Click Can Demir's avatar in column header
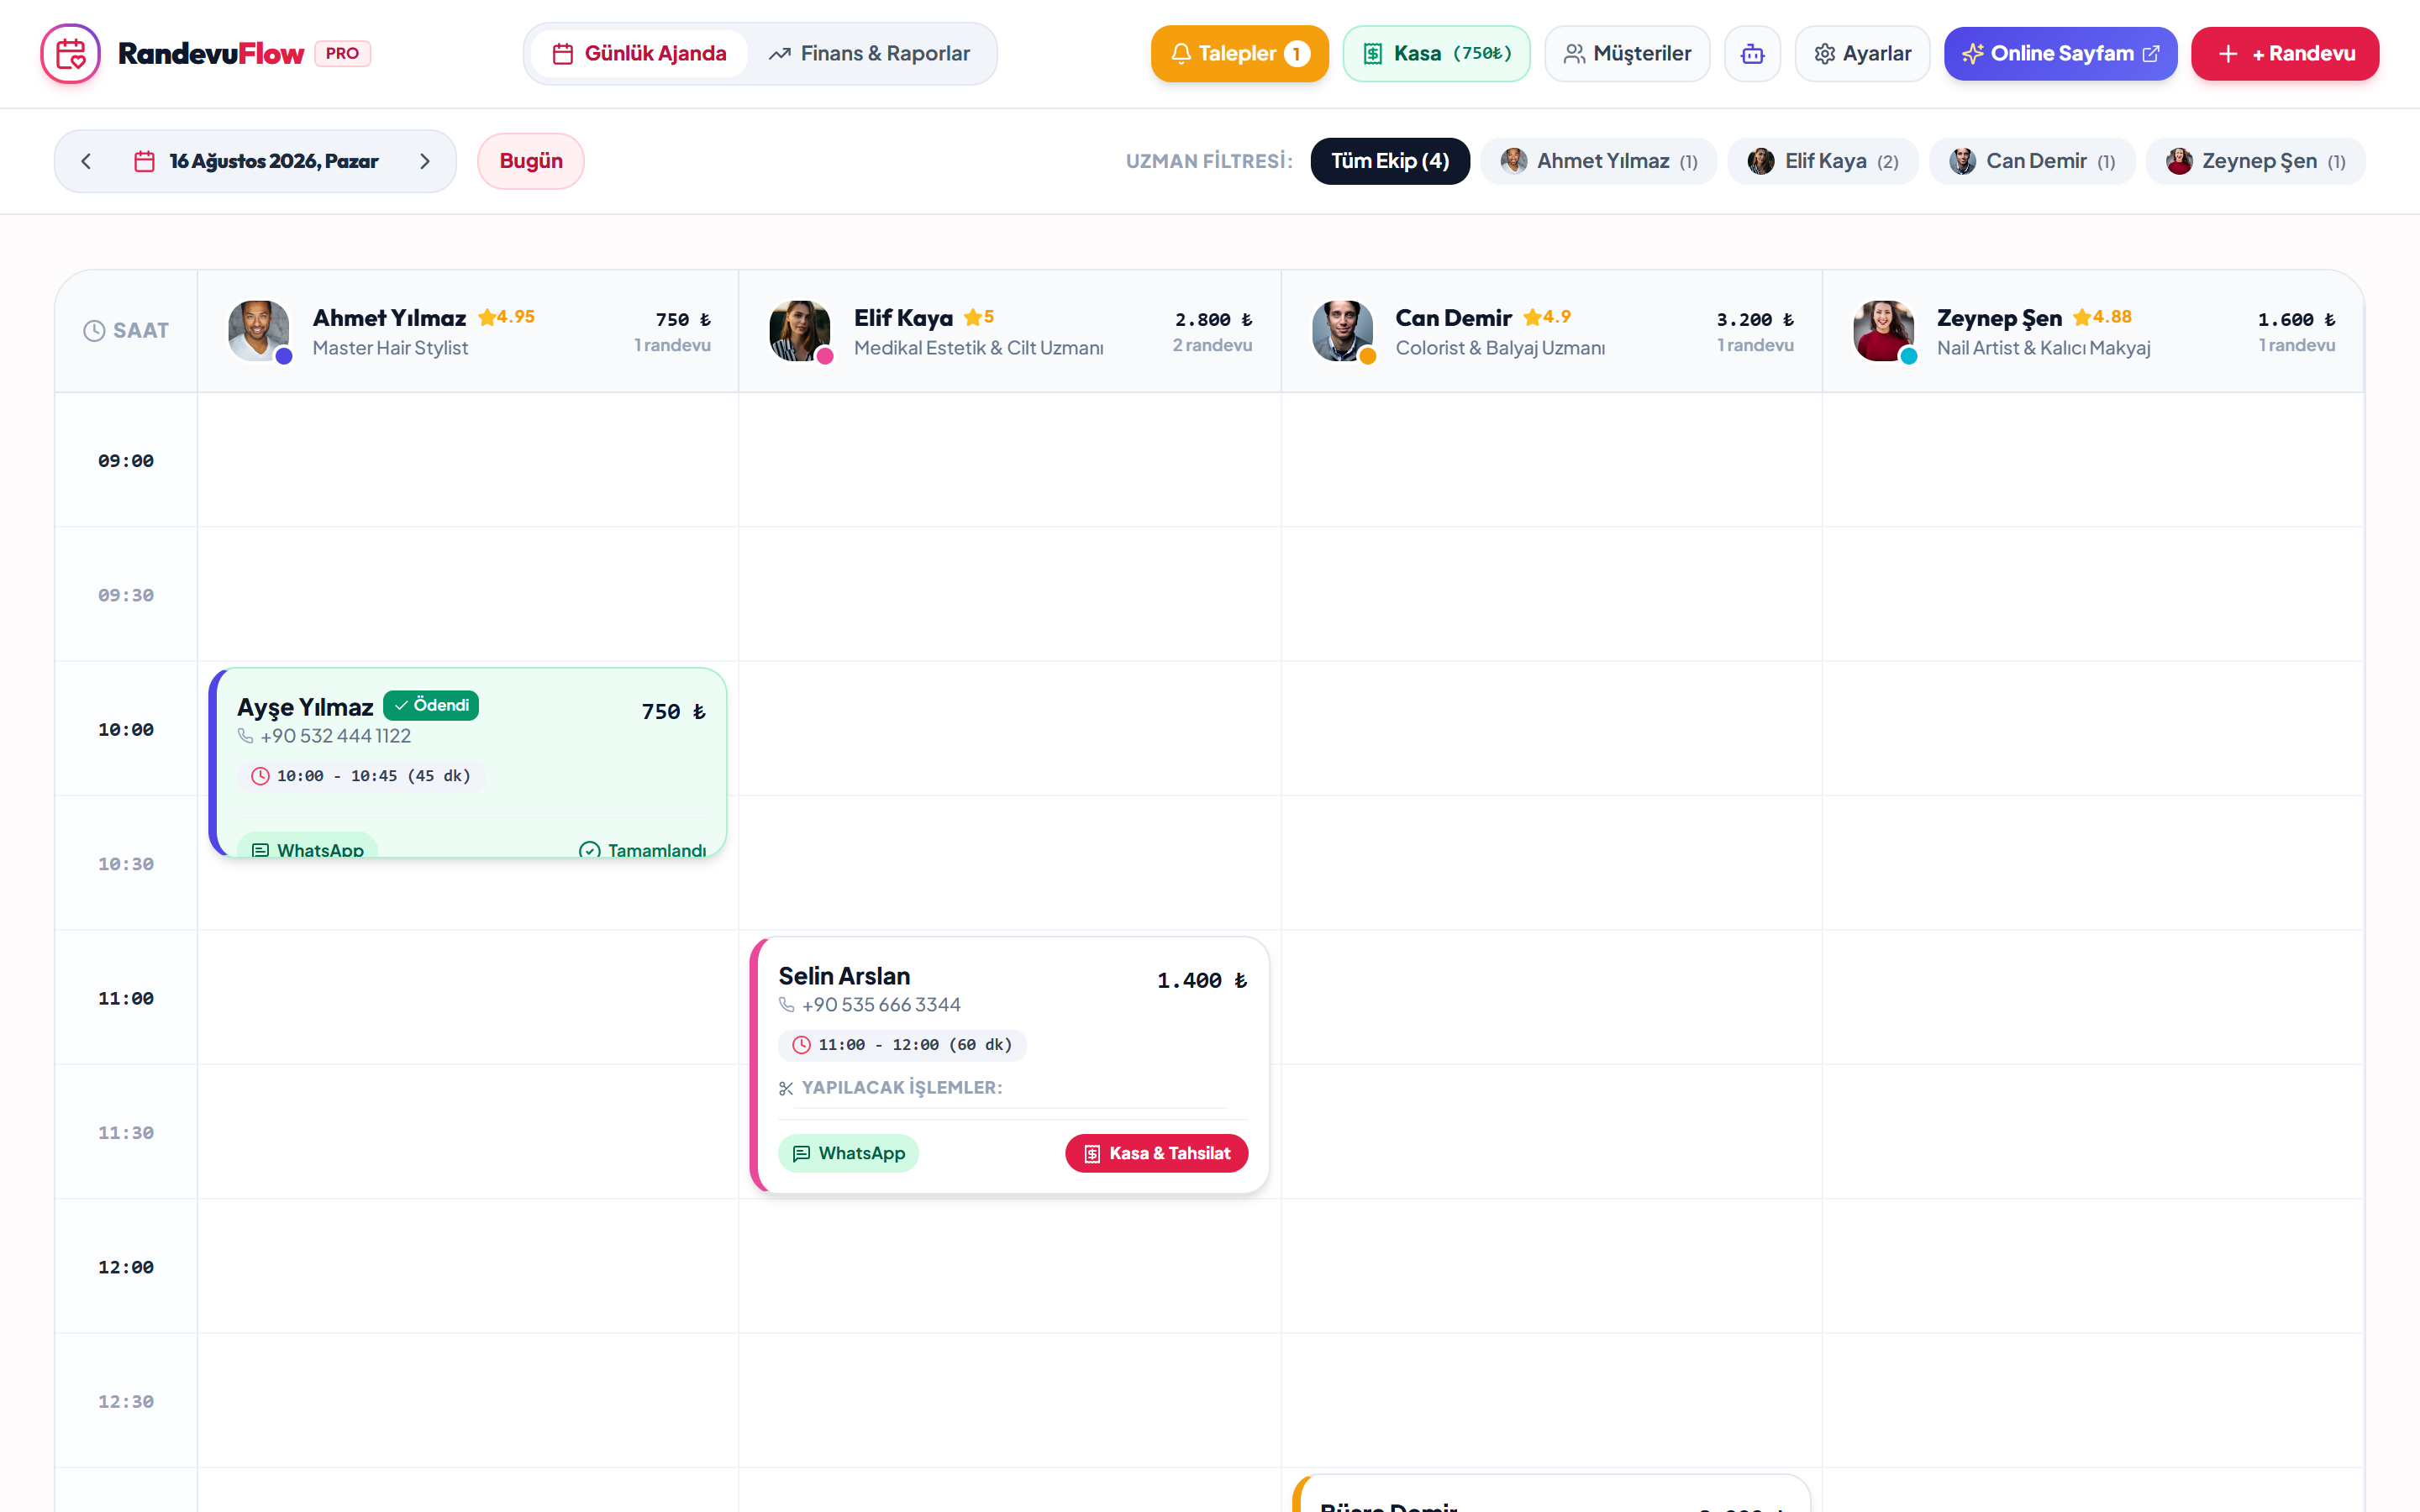 tap(1342, 331)
